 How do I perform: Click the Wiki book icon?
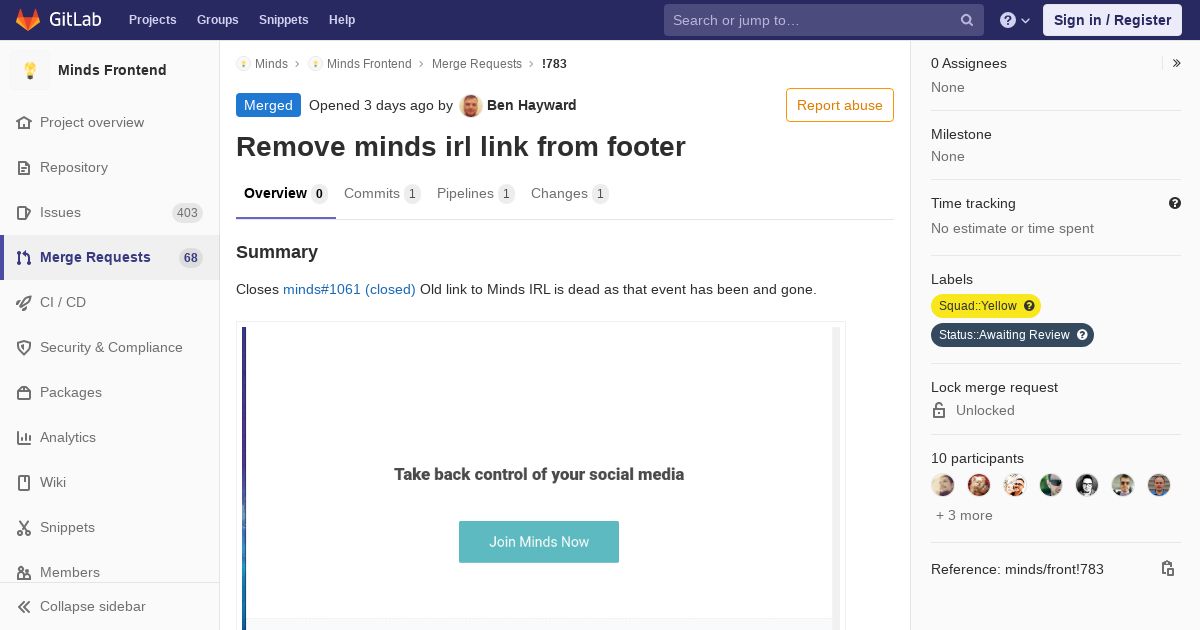pyautogui.click(x=24, y=482)
